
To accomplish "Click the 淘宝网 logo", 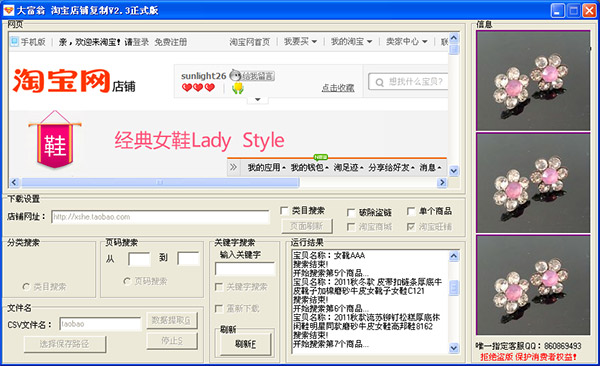I will pos(62,81).
